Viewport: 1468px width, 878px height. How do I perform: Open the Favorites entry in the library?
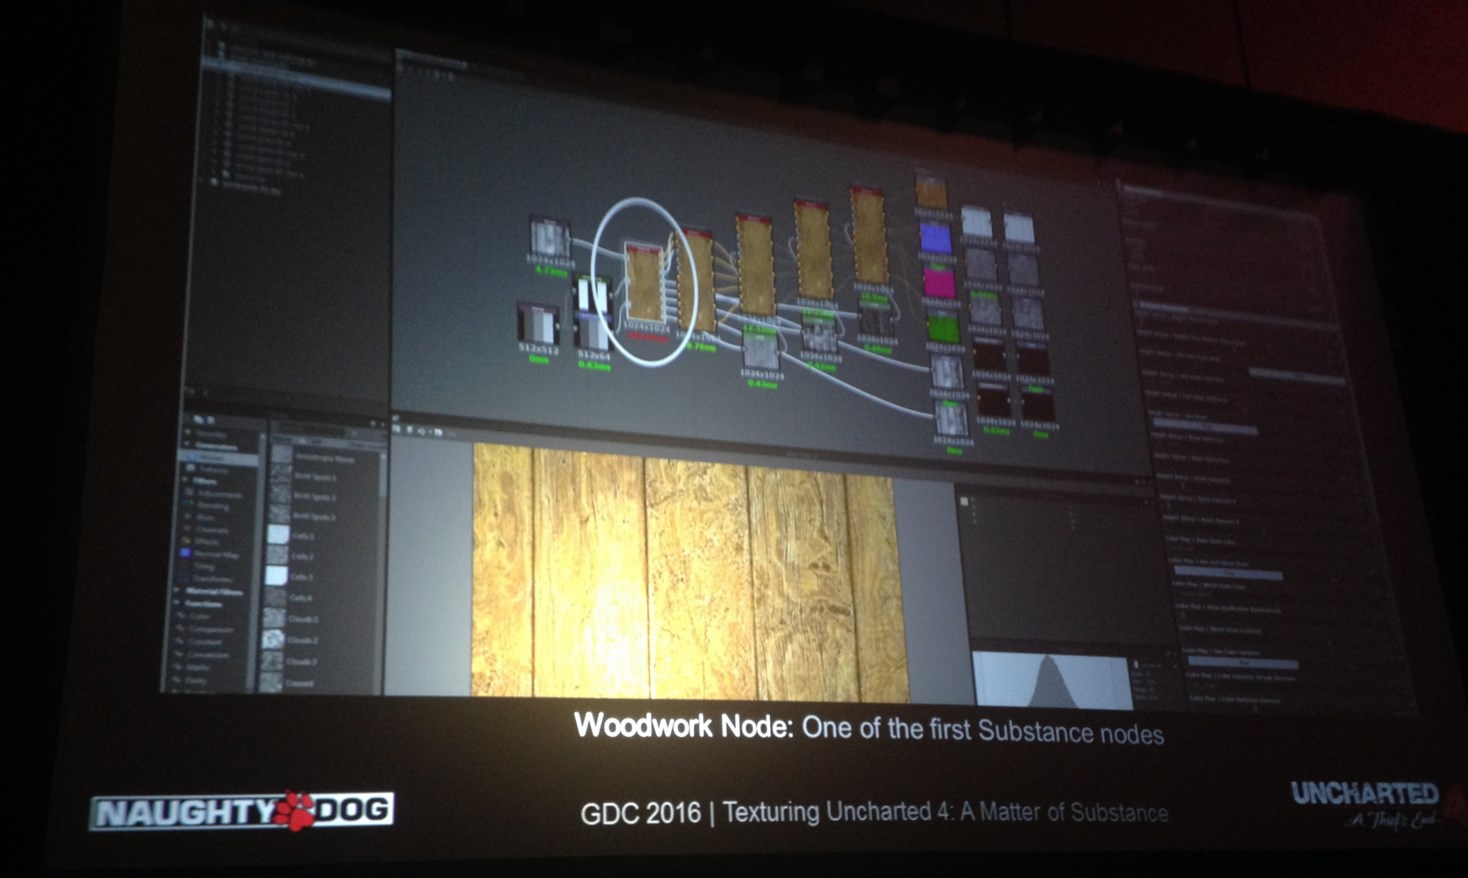coord(210,434)
